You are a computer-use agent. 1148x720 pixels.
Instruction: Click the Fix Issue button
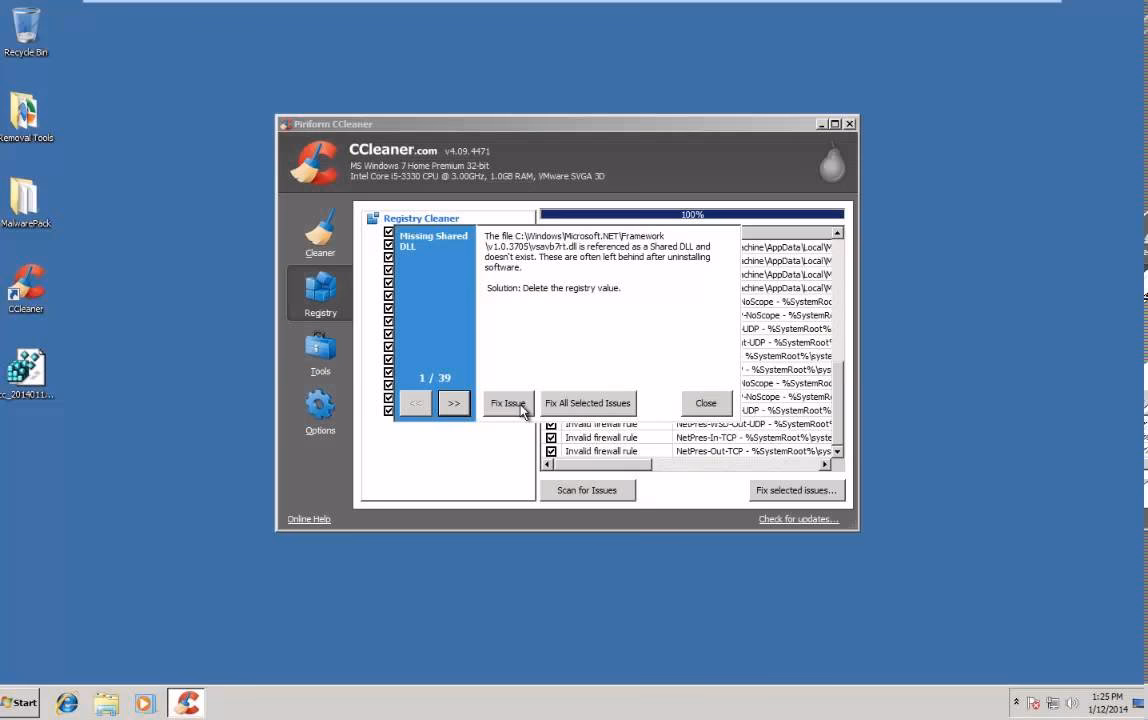click(x=508, y=403)
